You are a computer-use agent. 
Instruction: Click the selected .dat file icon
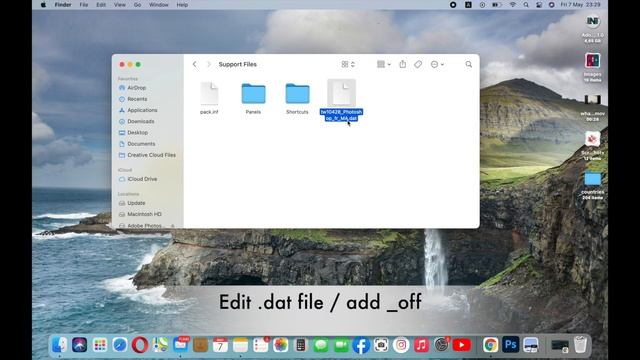click(342, 93)
